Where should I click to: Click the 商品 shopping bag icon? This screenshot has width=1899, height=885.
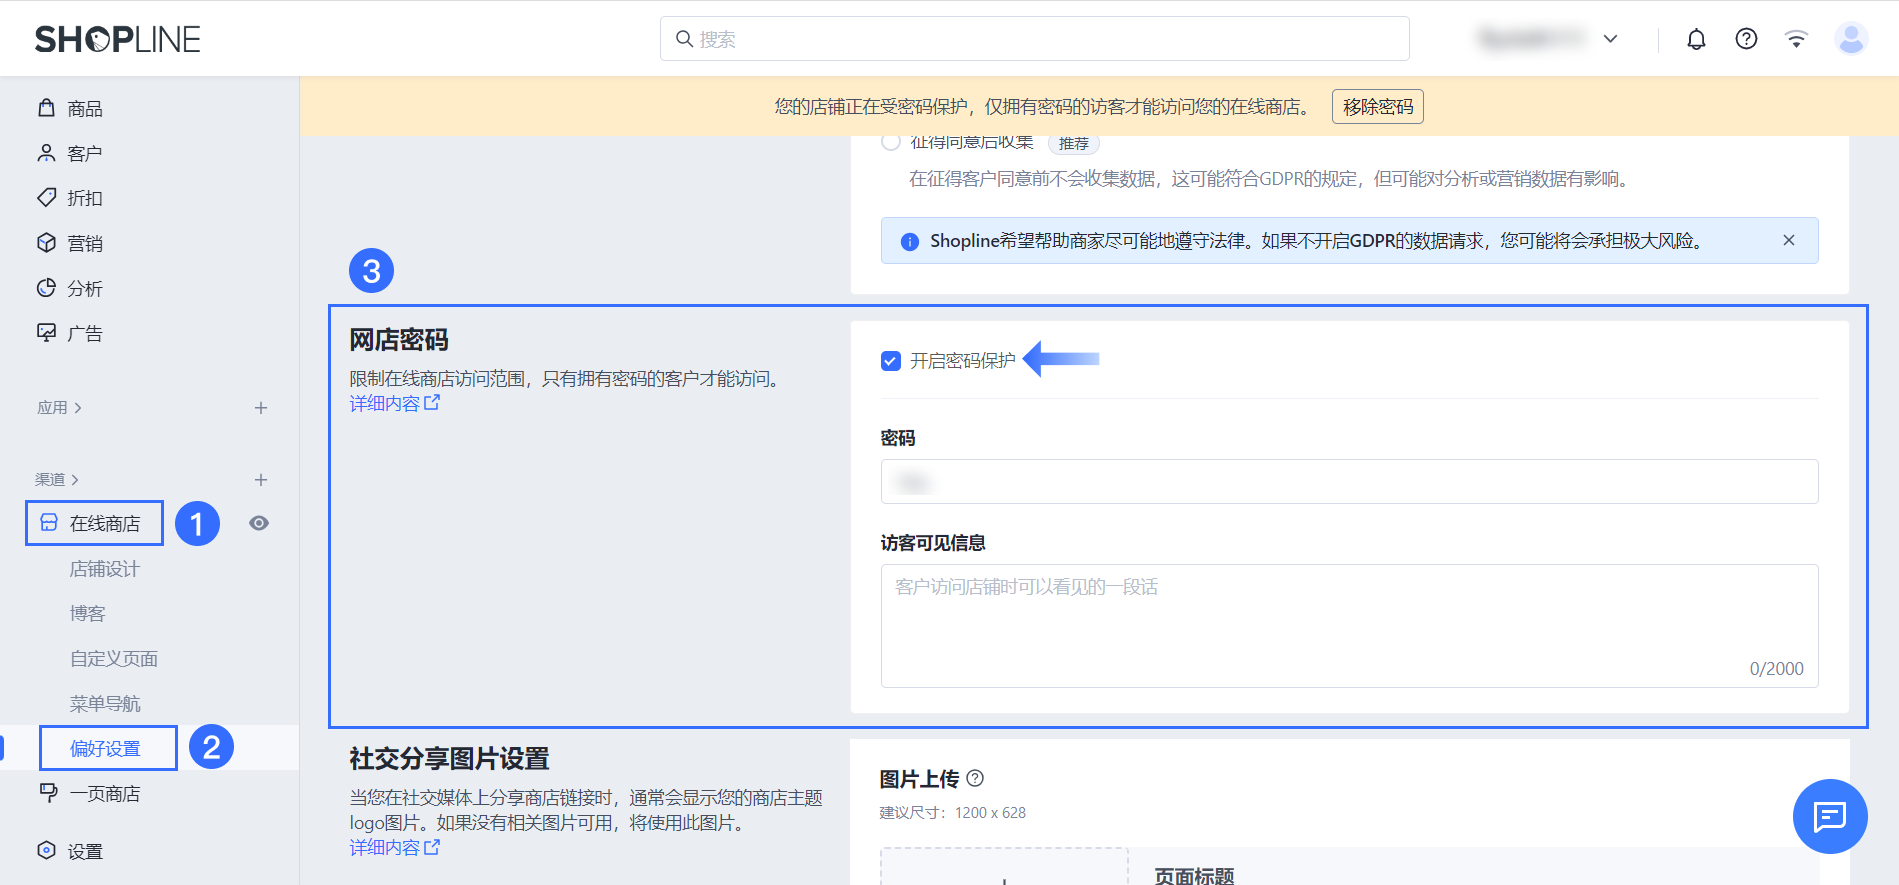(46, 107)
